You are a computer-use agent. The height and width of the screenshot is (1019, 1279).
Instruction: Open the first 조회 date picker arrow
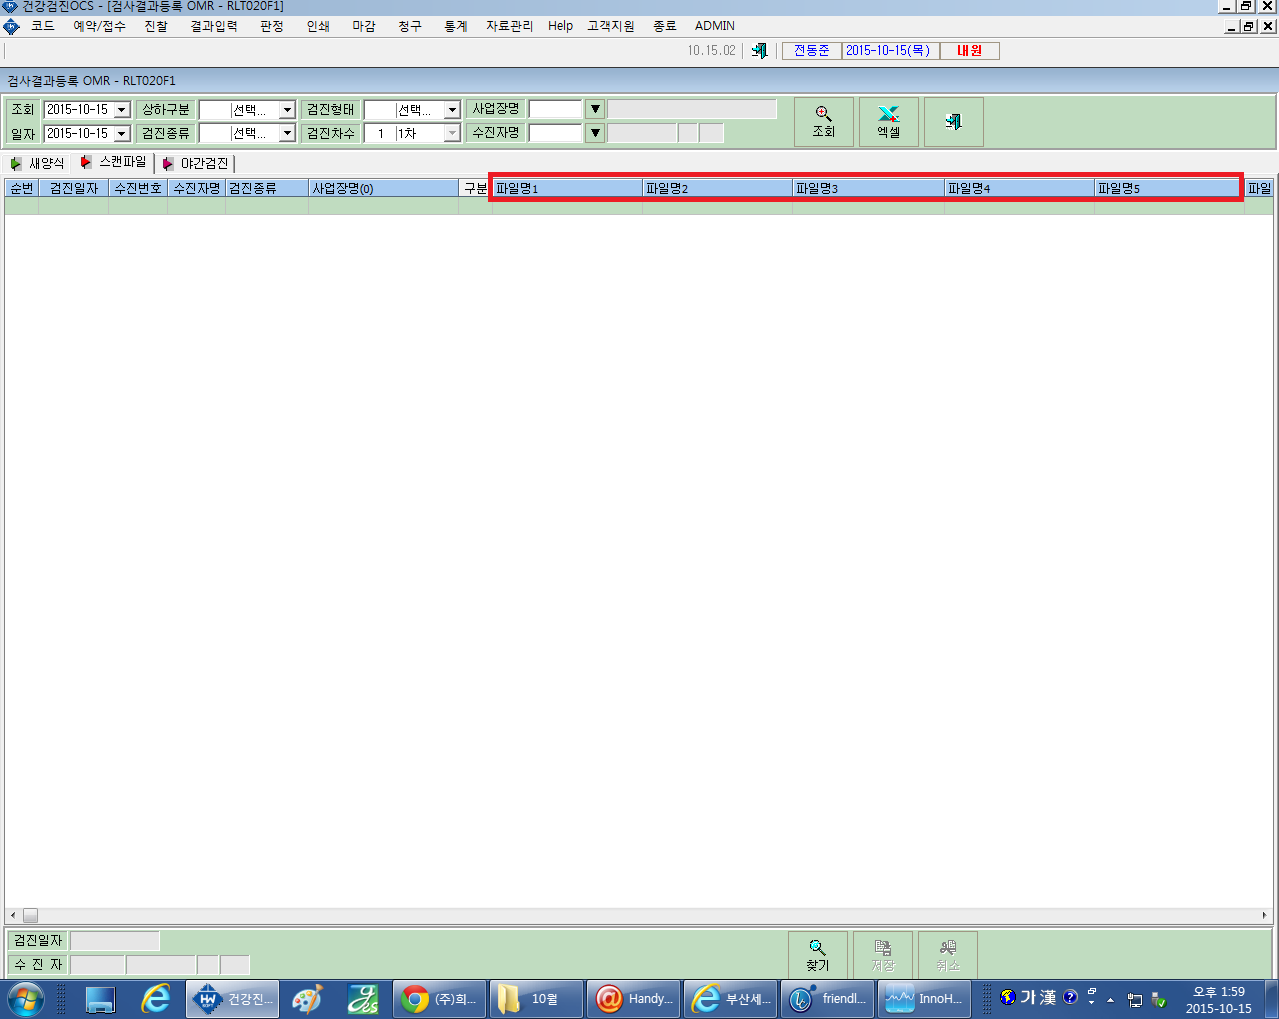[x=122, y=110]
